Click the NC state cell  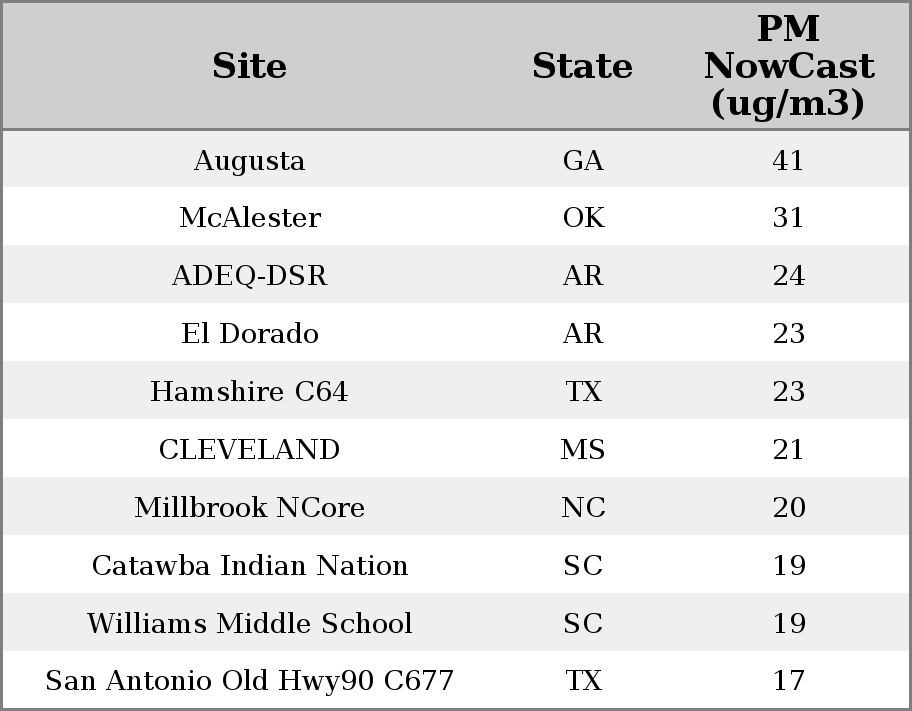(583, 507)
